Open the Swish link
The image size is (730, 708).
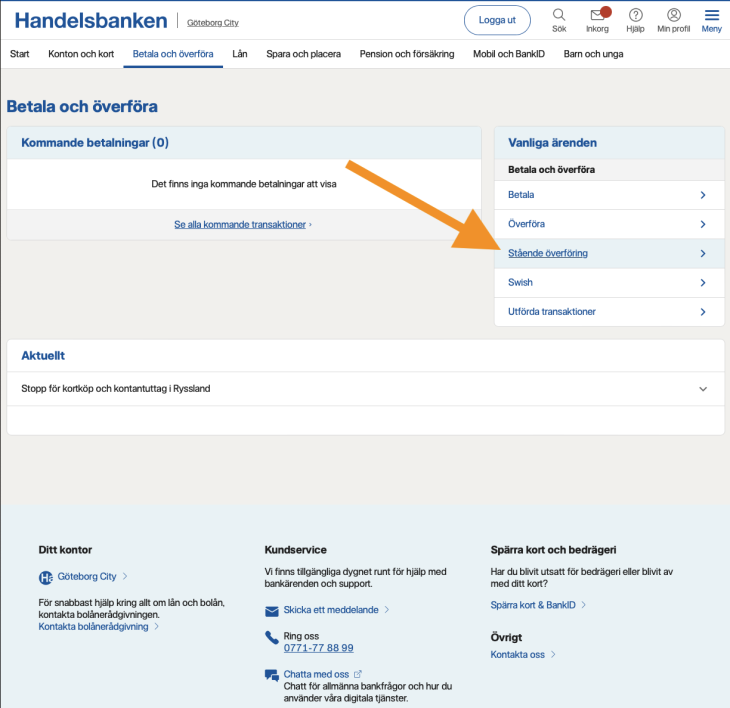click(520, 283)
